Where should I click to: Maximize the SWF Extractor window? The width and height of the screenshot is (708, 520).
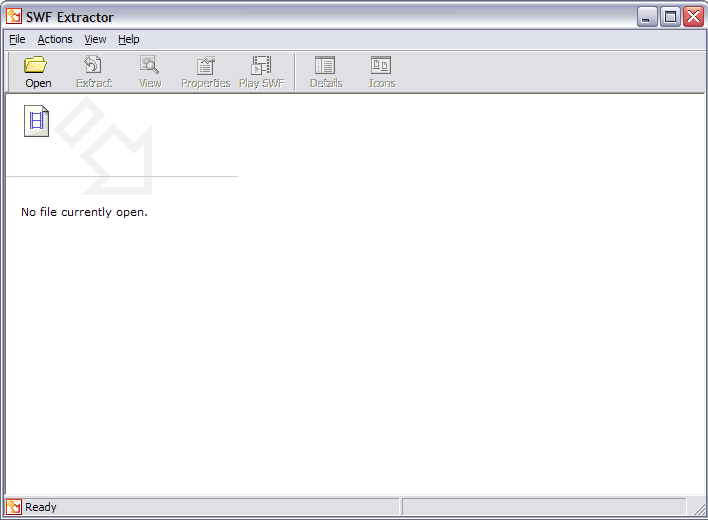(670, 17)
